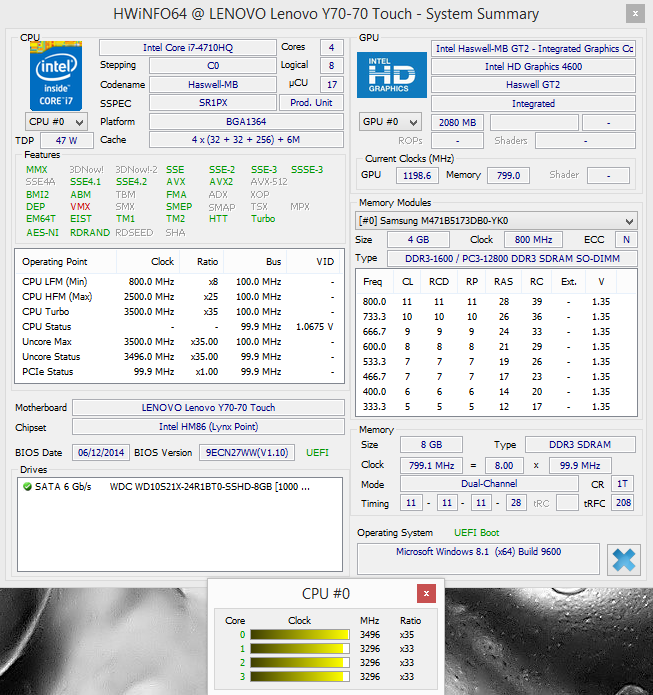Click the Stepping C0 field
Viewport: 653px width, 695px height.
(x=213, y=66)
